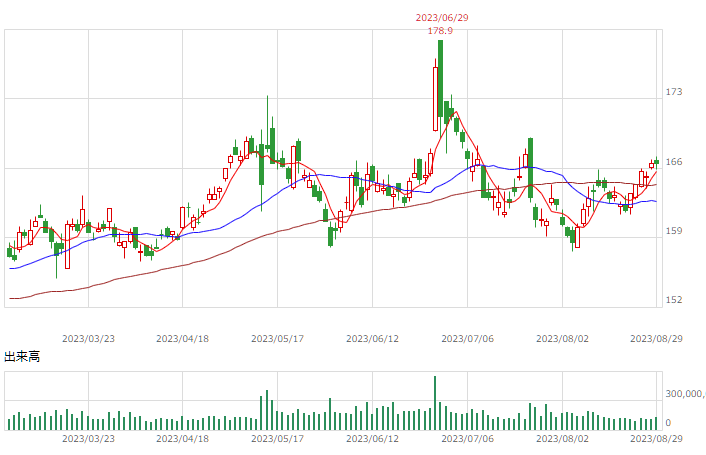Image resolution: width=706 pixels, height=455 pixels.
Task: Select 2023/08/02 date under the price chart
Action: coord(562,338)
